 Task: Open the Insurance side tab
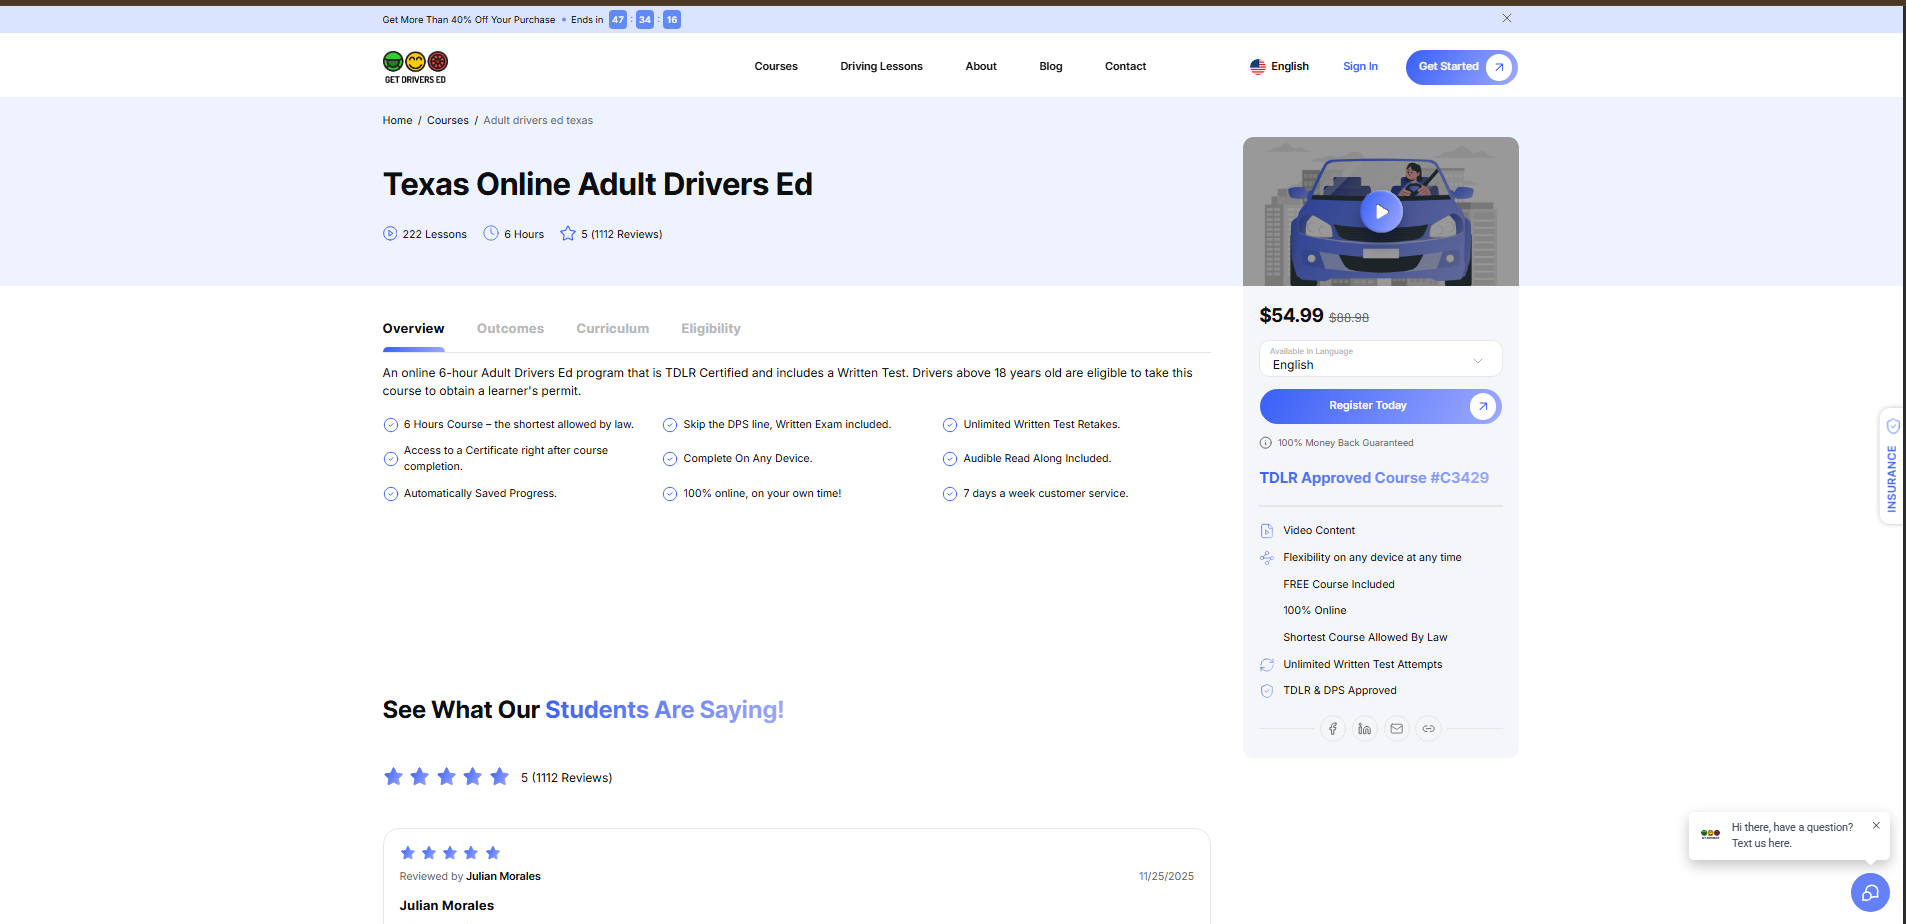[1891, 466]
